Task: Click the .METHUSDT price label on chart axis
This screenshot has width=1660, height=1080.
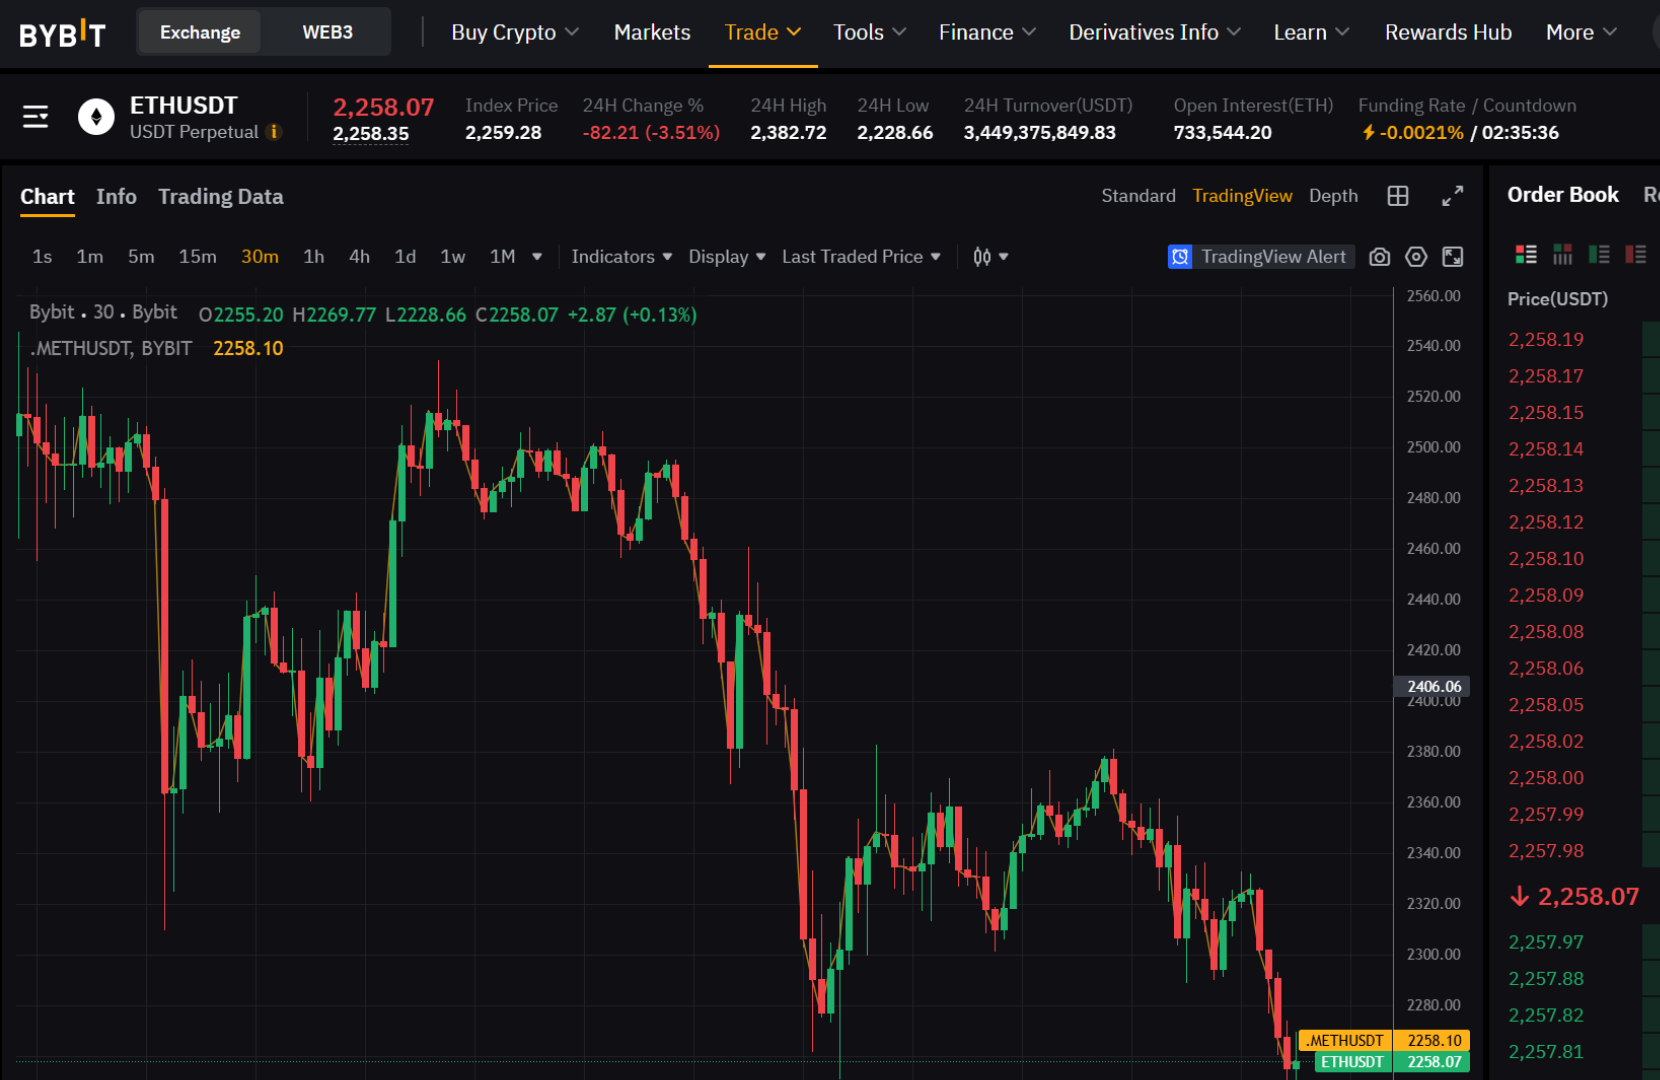Action: pyautogui.click(x=1384, y=1040)
